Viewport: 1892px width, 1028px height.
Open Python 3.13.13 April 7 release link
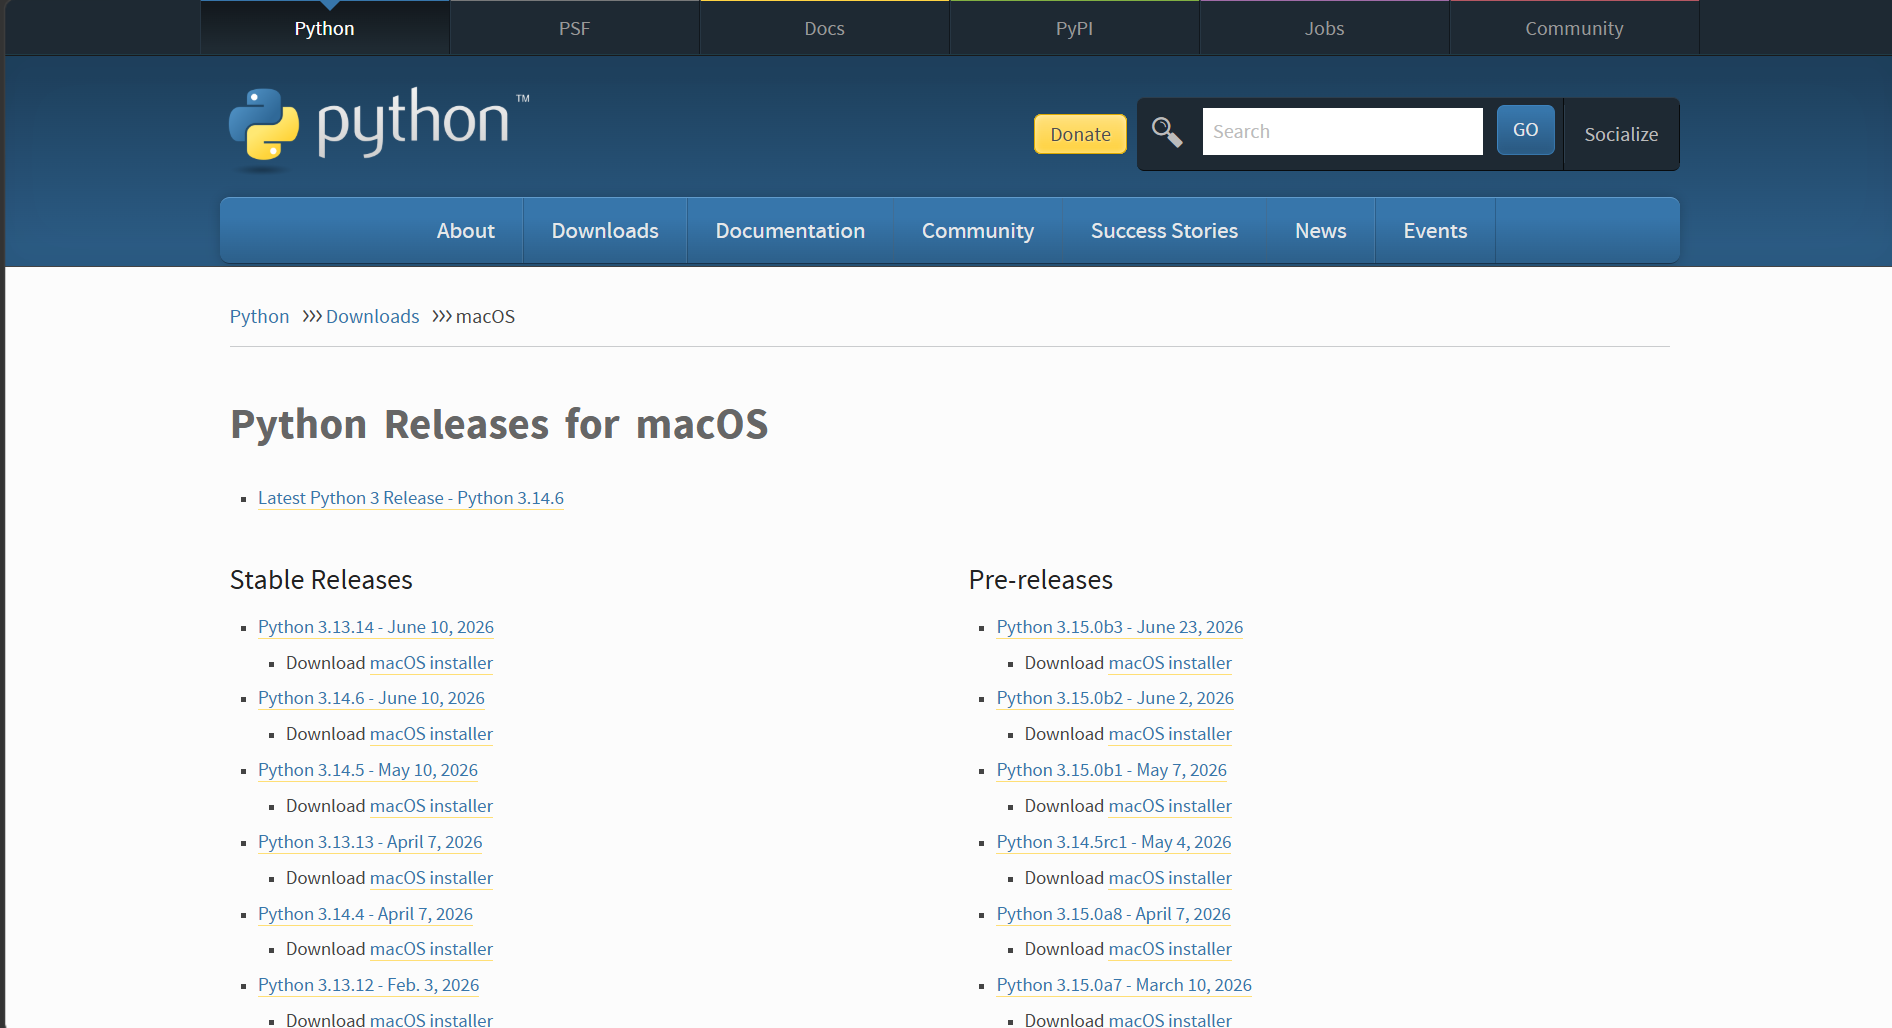(370, 842)
